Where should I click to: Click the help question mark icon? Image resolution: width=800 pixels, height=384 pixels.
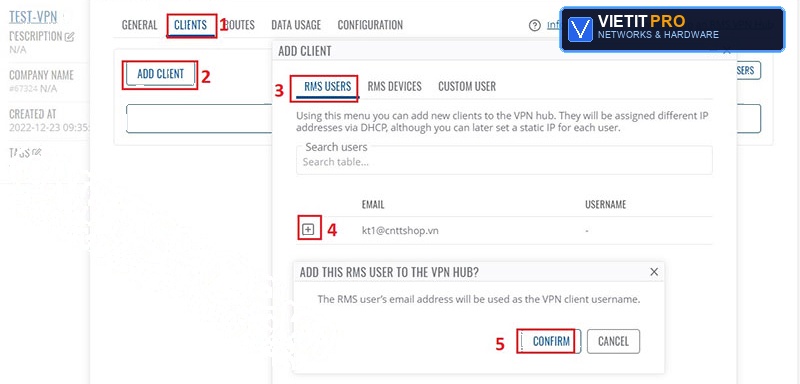coord(534,25)
